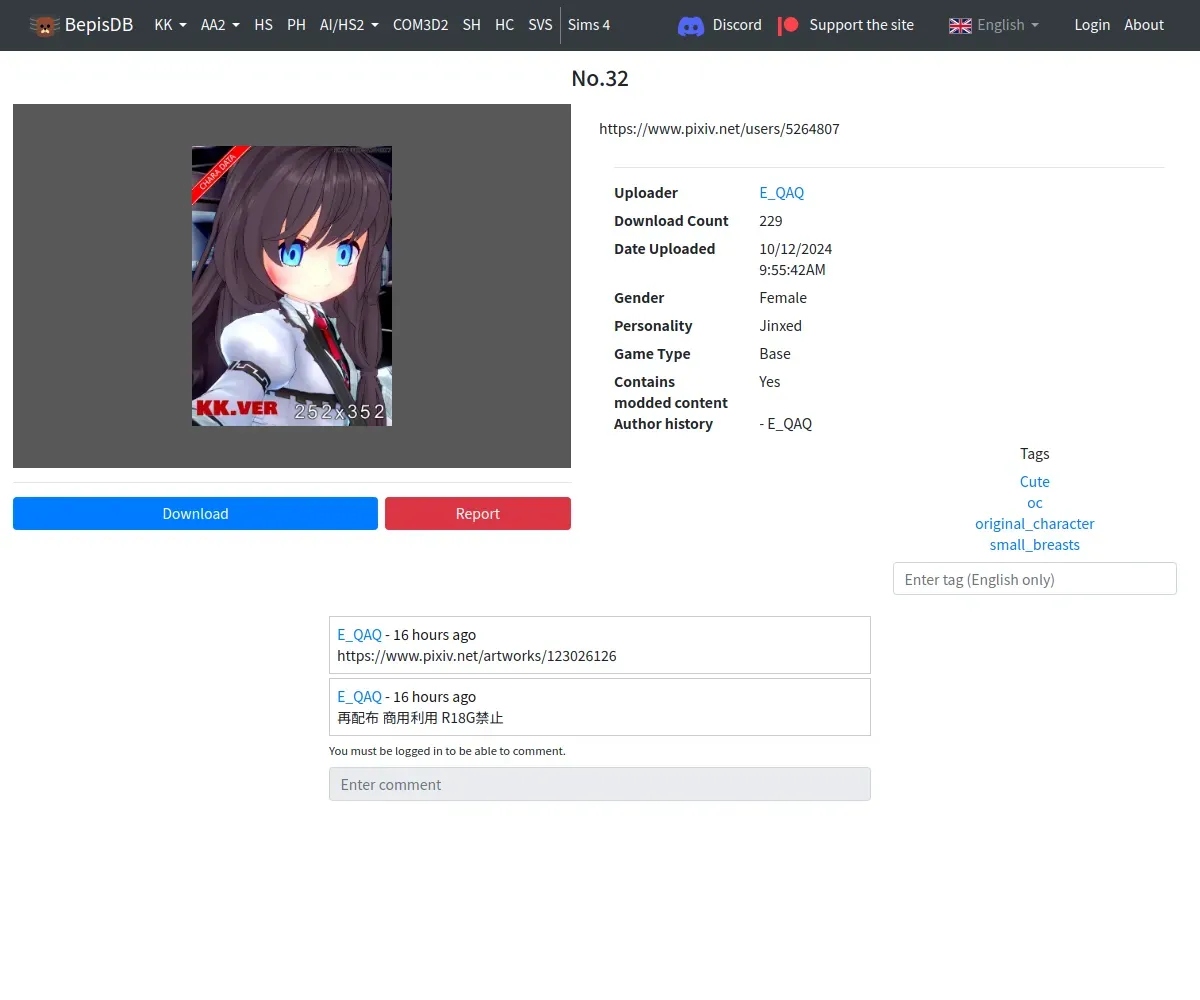Click the Tags heading
Screen dimensions: 1200x1000
pyautogui.click(x=1035, y=454)
